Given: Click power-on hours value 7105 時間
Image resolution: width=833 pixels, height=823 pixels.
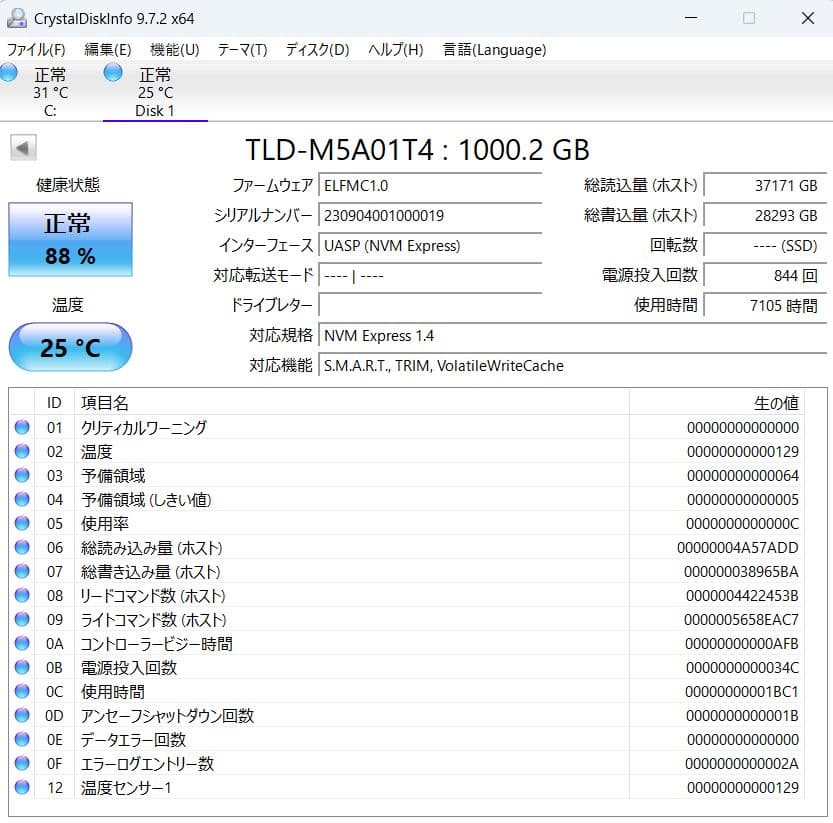Looking at the screenshot, I should pyautogui.click(x=765, y=306).
